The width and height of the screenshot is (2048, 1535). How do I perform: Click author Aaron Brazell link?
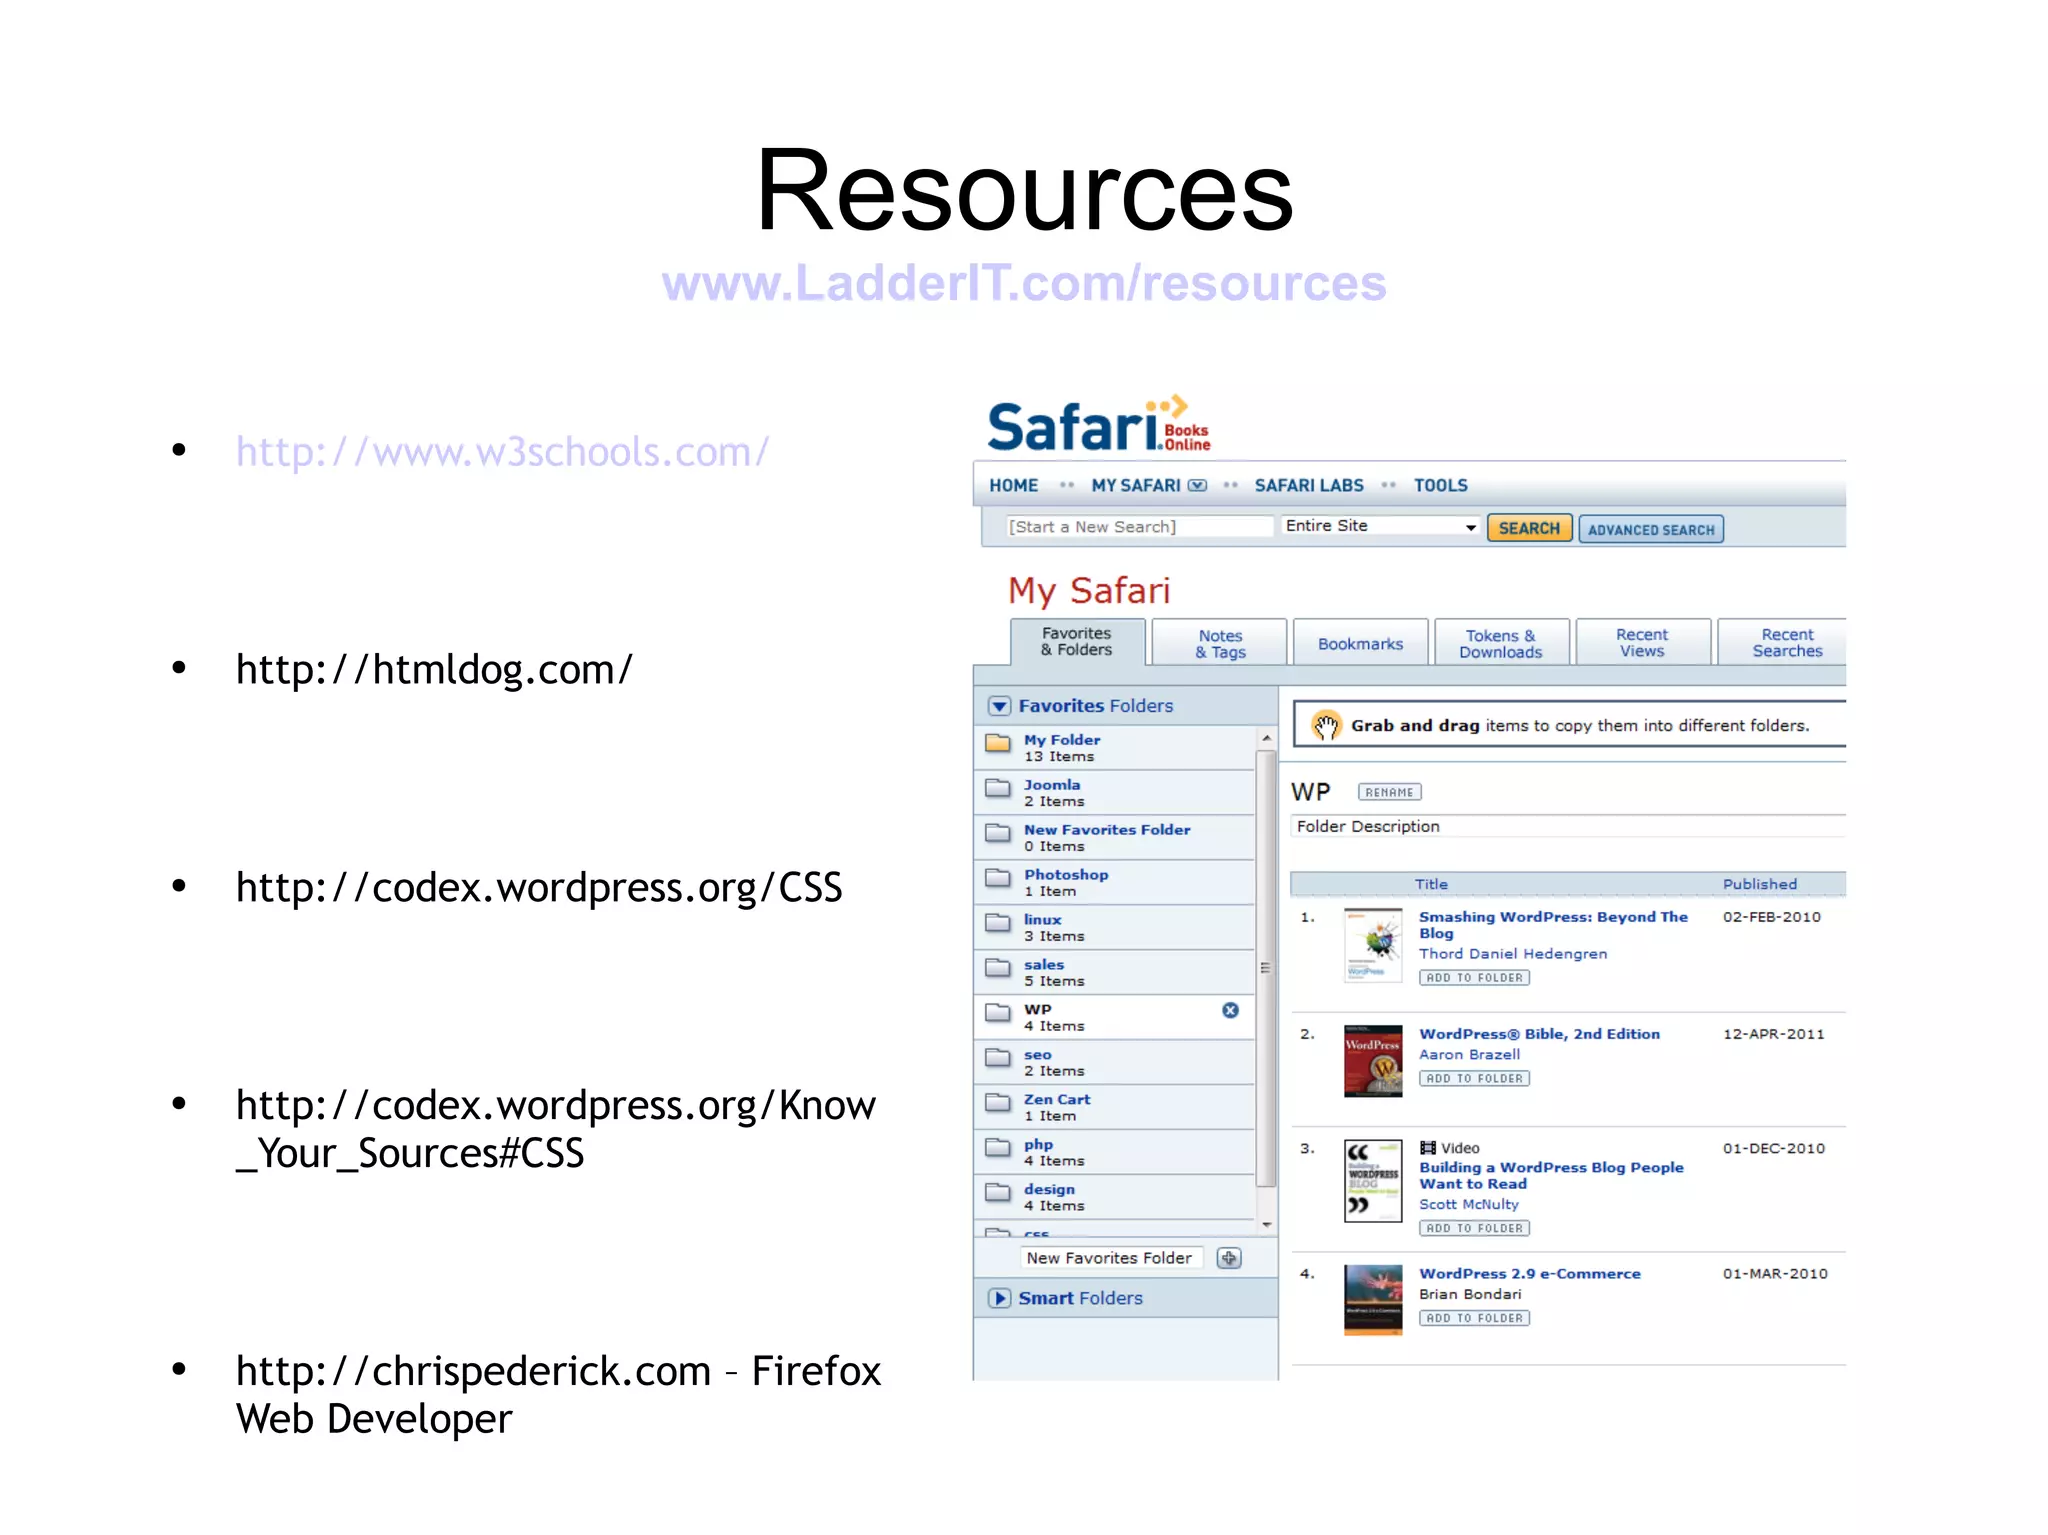click(x=1469, y=1054)
